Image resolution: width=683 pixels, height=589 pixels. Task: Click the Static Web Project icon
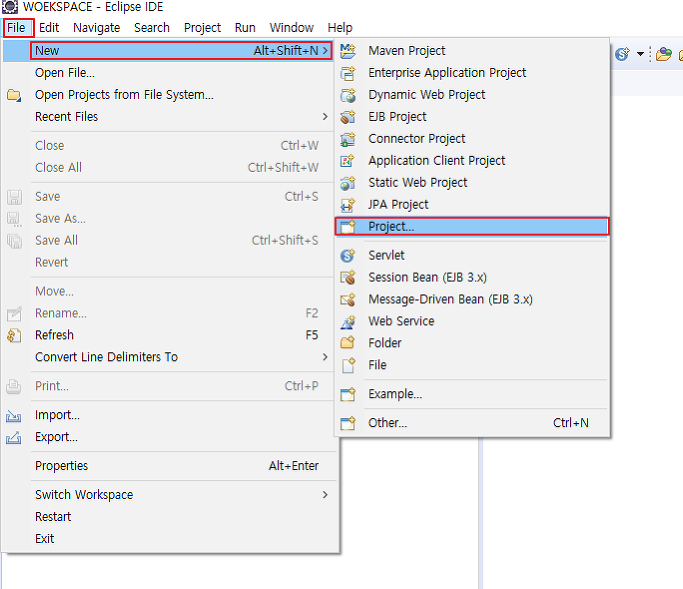point(348,183)
